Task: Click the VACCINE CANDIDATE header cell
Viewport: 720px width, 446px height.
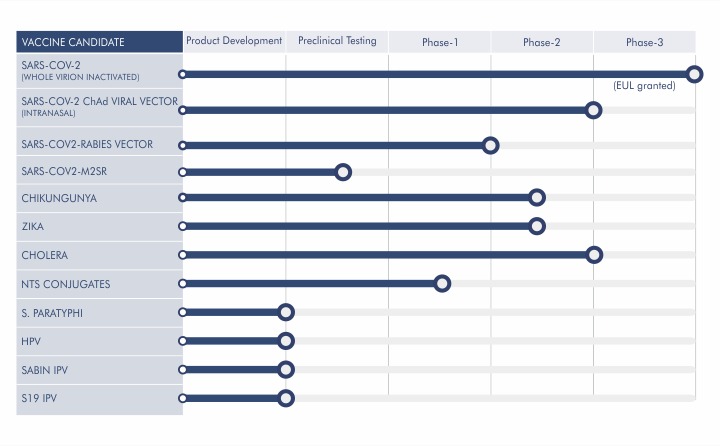Action: 100,42
